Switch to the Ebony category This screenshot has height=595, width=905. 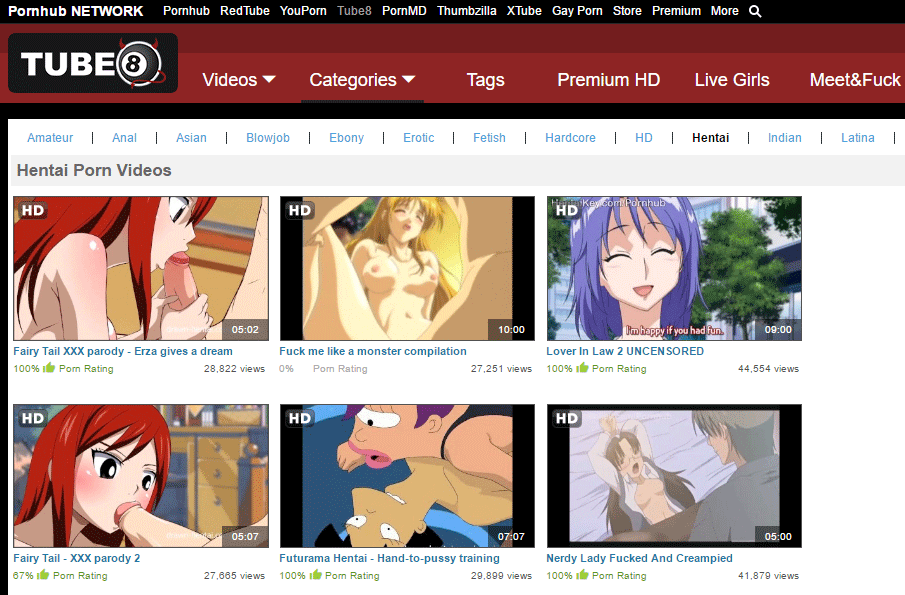click(346, 138)
